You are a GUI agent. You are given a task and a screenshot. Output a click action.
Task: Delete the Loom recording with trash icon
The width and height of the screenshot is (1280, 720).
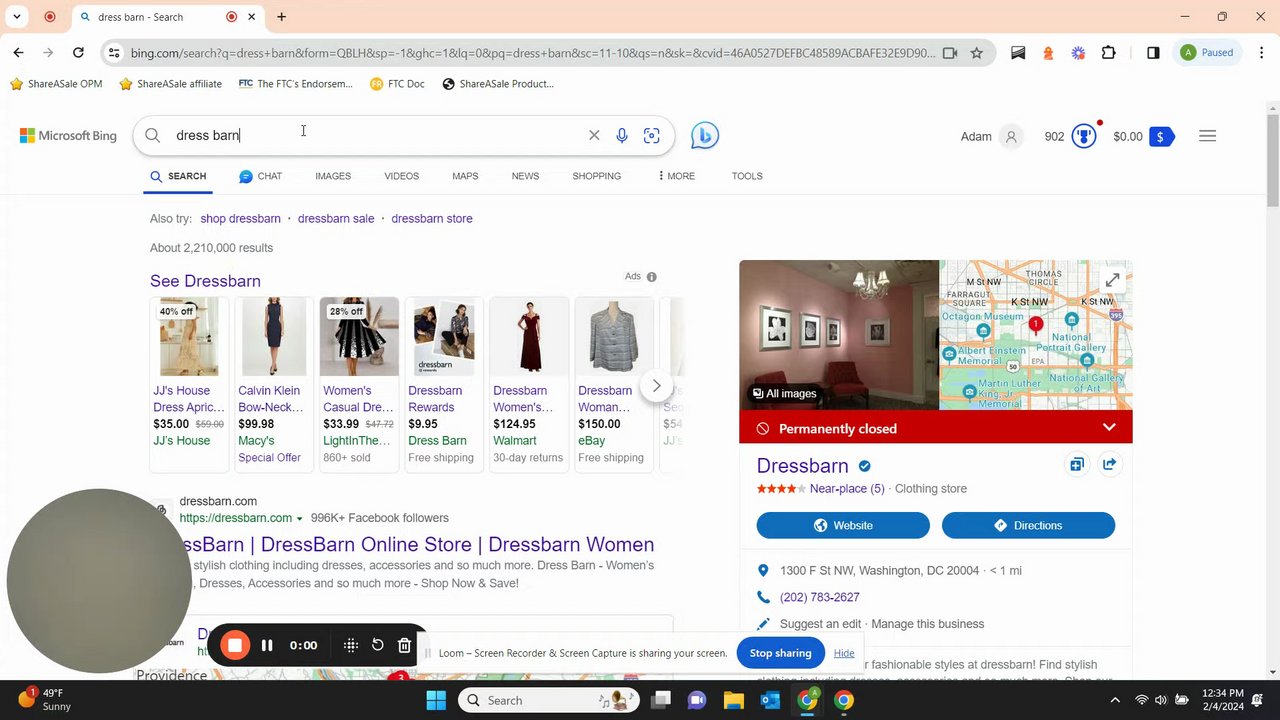[404, 645]
